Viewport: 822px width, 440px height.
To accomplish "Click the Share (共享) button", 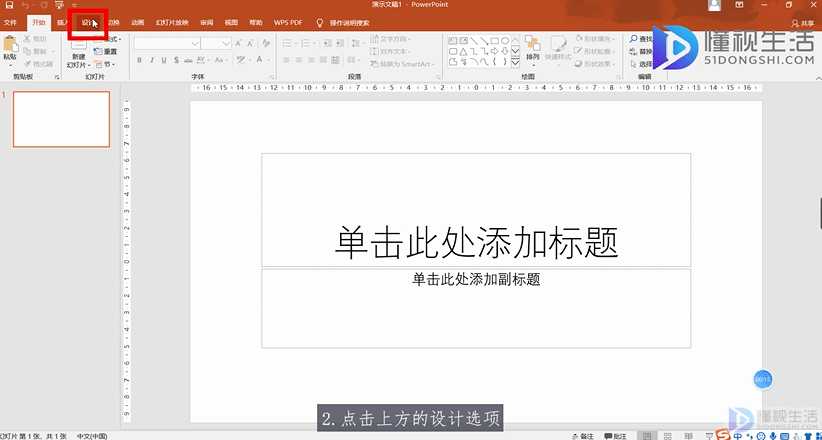I will click(x=803, y=24).
